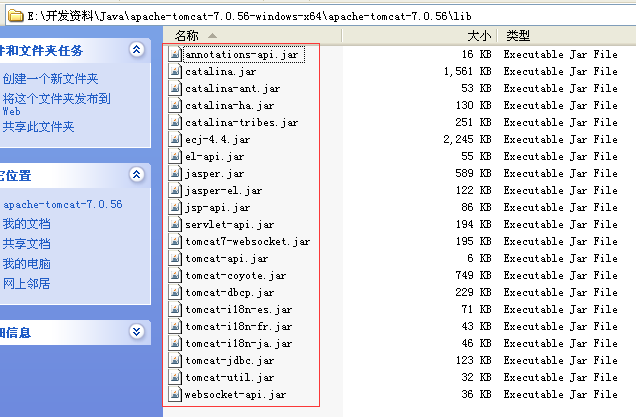Select file name servlet-api.jar
Viewport: 636px width, 417px height.
point(230,225)
